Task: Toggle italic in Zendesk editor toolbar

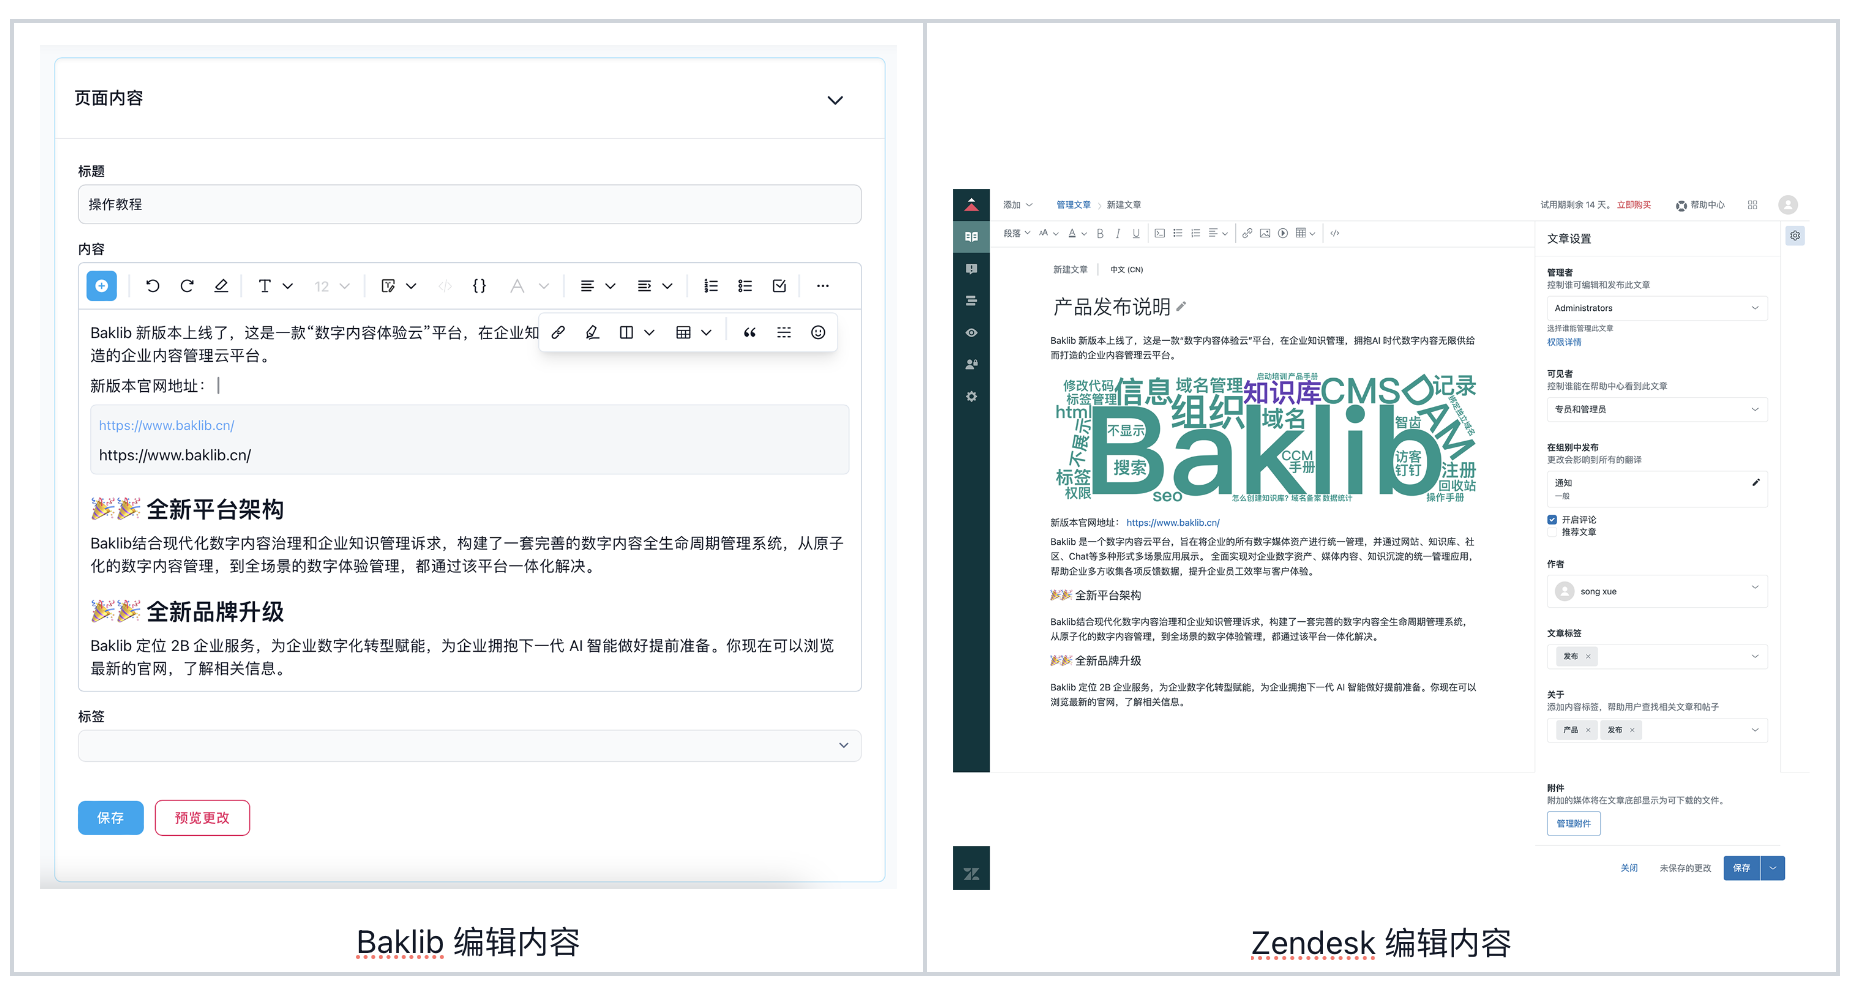Action: pos(1118,233)
